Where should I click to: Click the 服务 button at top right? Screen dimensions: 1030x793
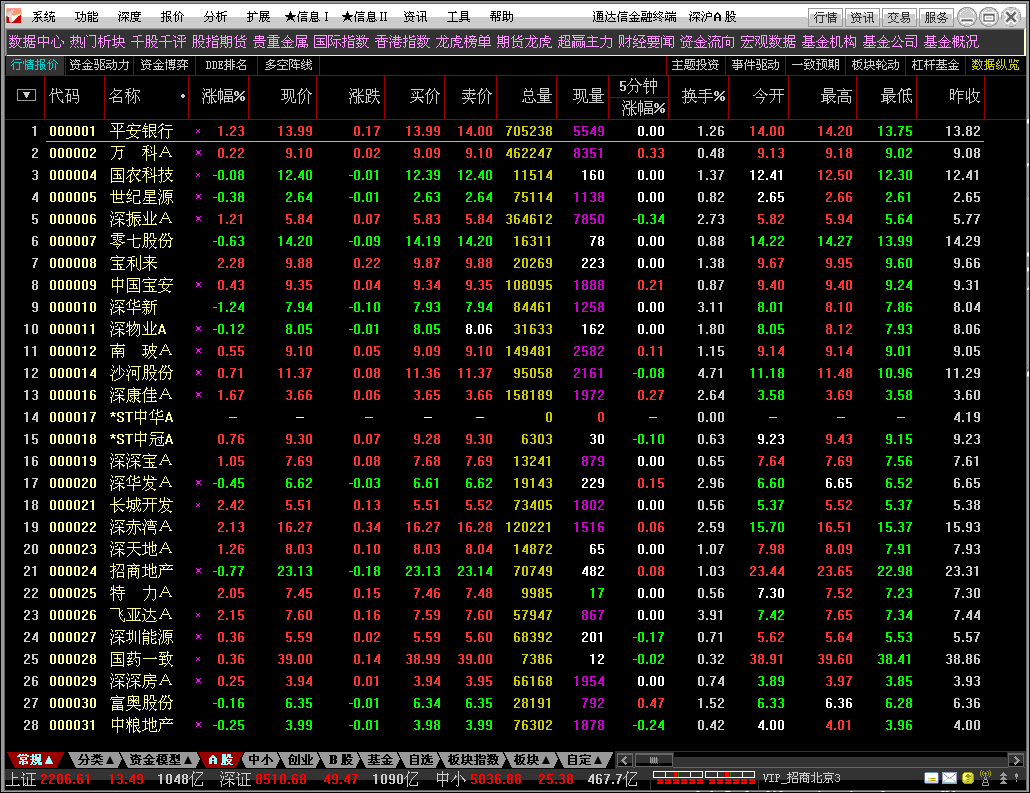tap(935, 17)
